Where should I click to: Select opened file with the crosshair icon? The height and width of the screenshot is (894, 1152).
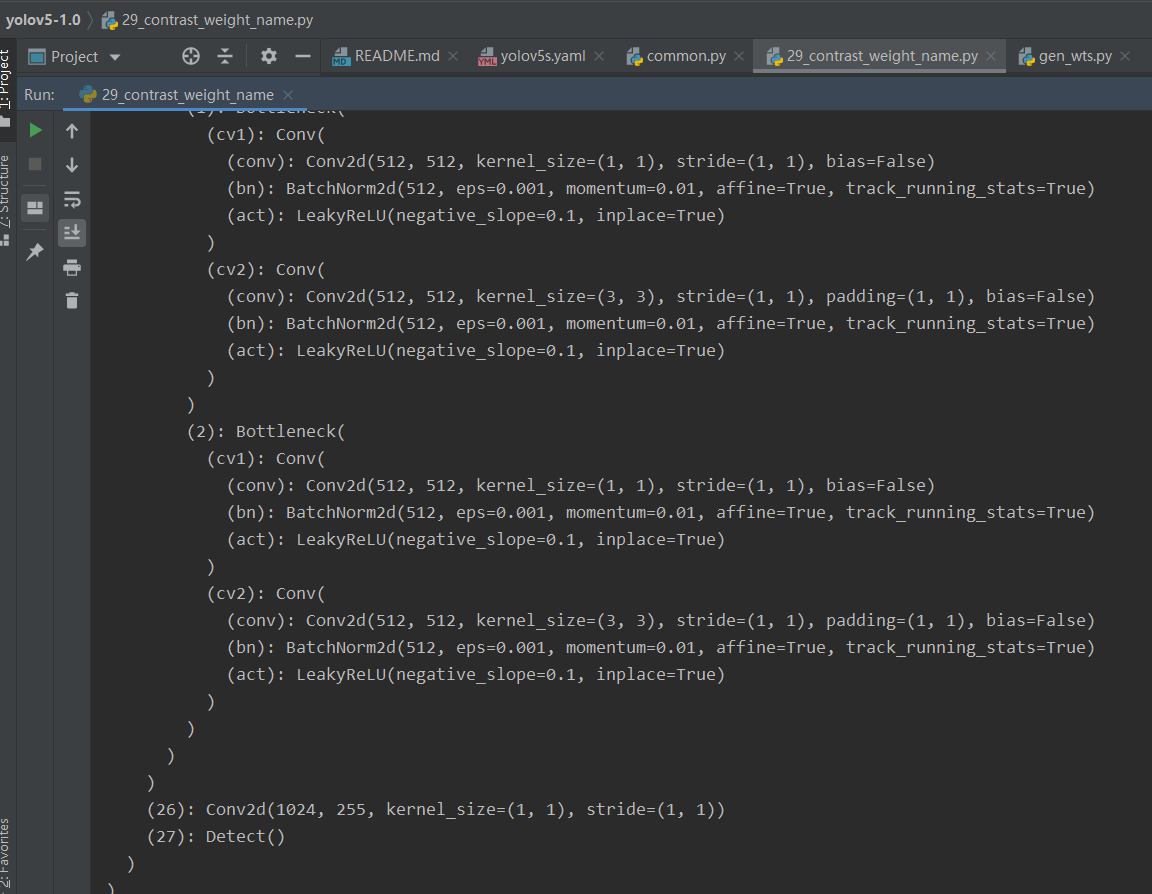(x=190, y=57)
